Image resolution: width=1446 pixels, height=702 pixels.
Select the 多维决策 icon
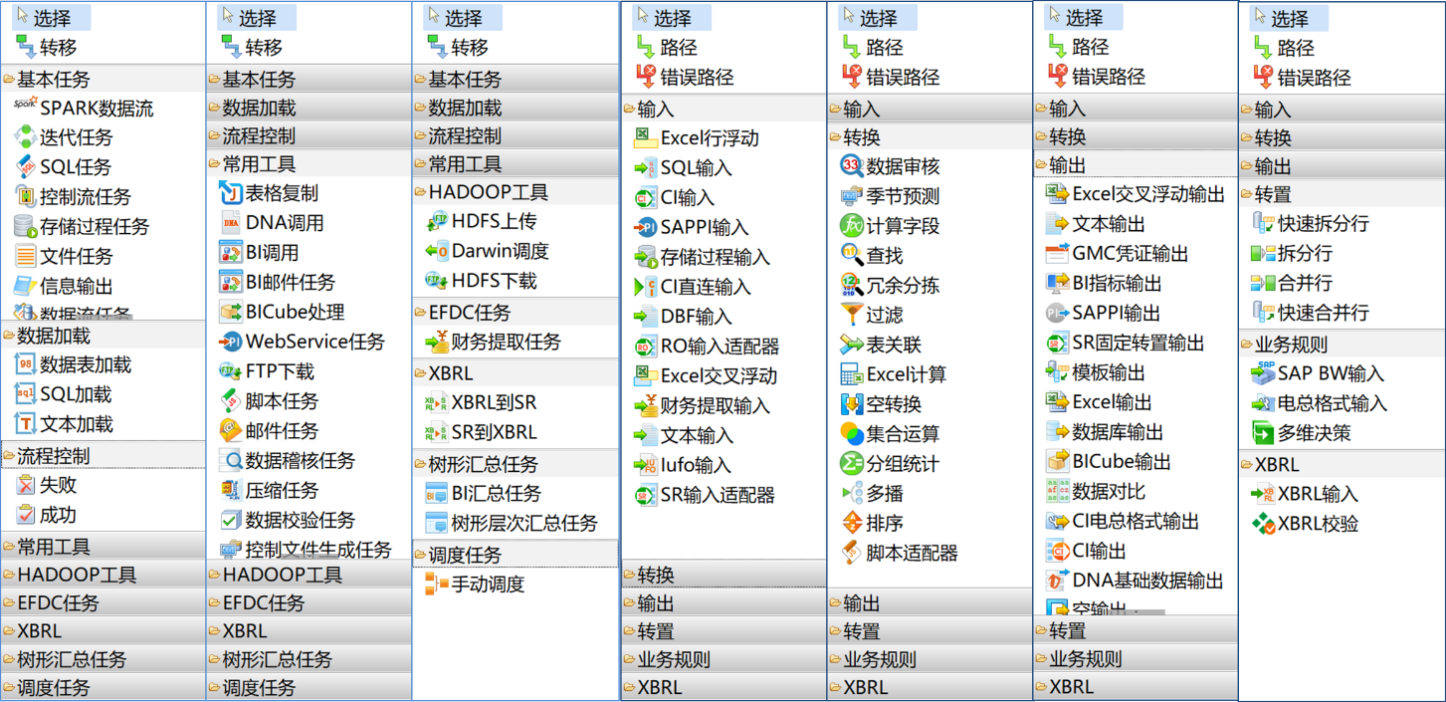(1262, 433)
